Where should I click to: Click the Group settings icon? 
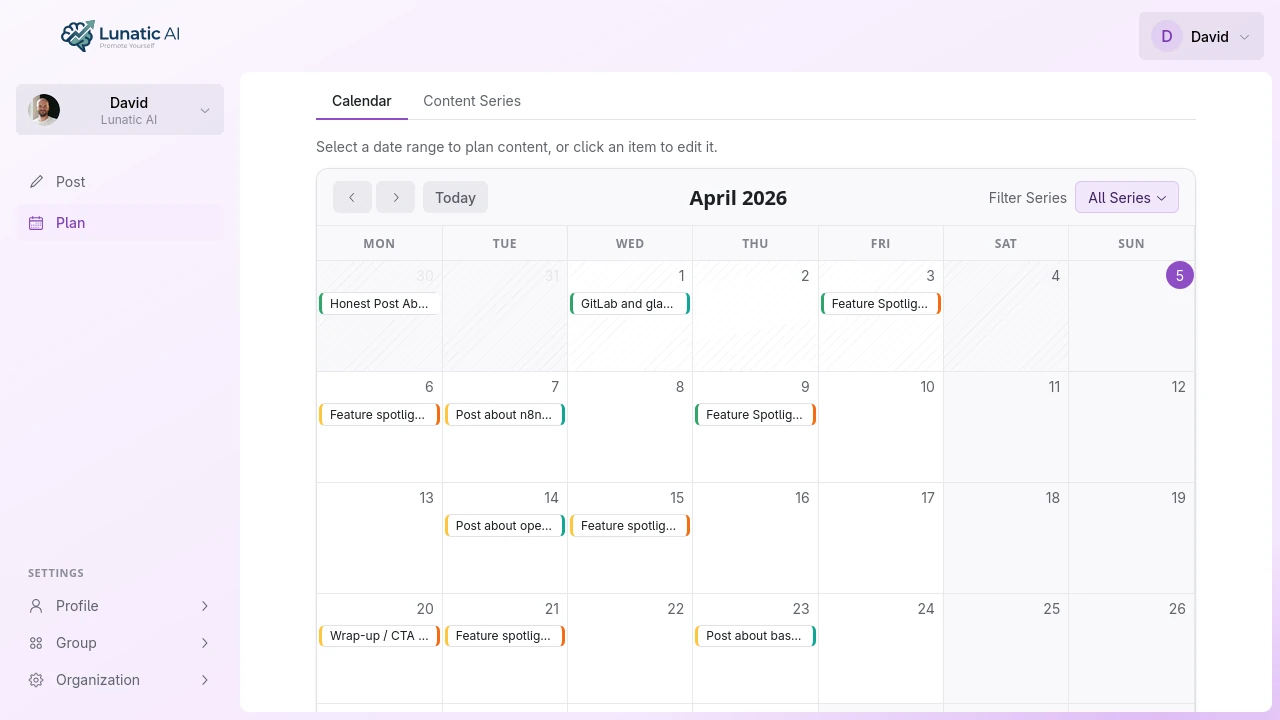(x=36, y=643)
